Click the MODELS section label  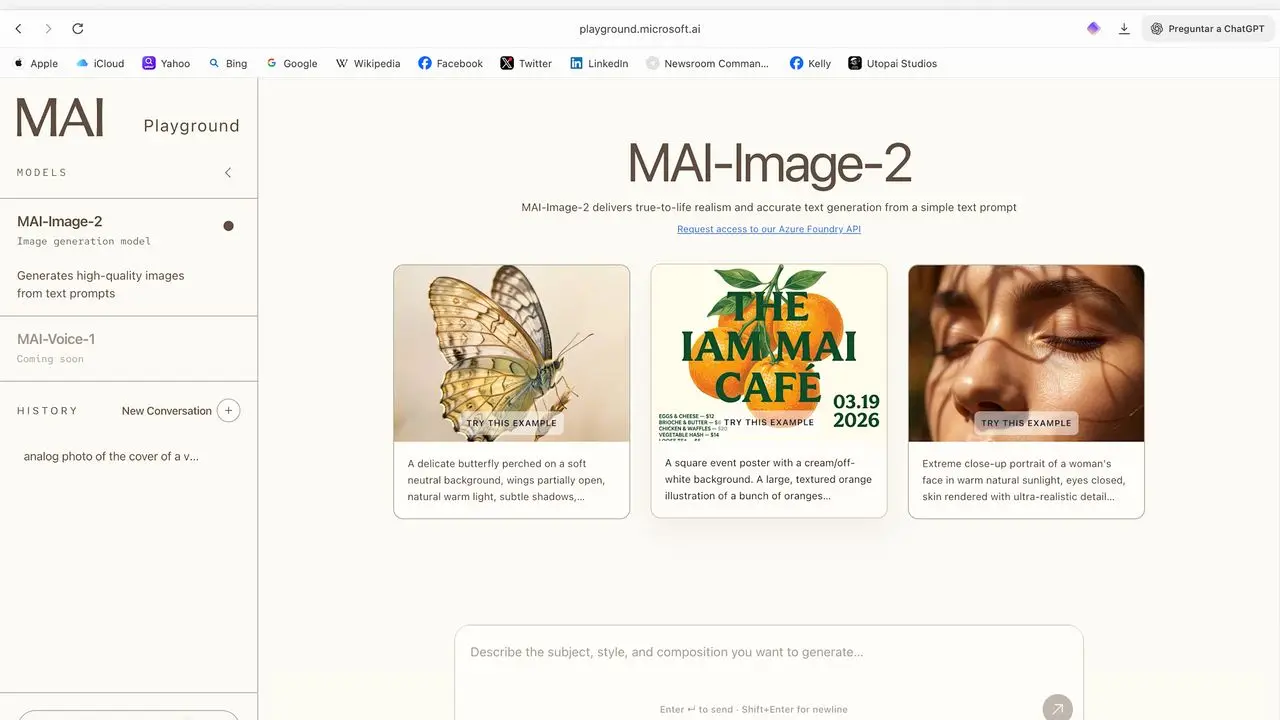pyautogui.click(x=42, y=173)
